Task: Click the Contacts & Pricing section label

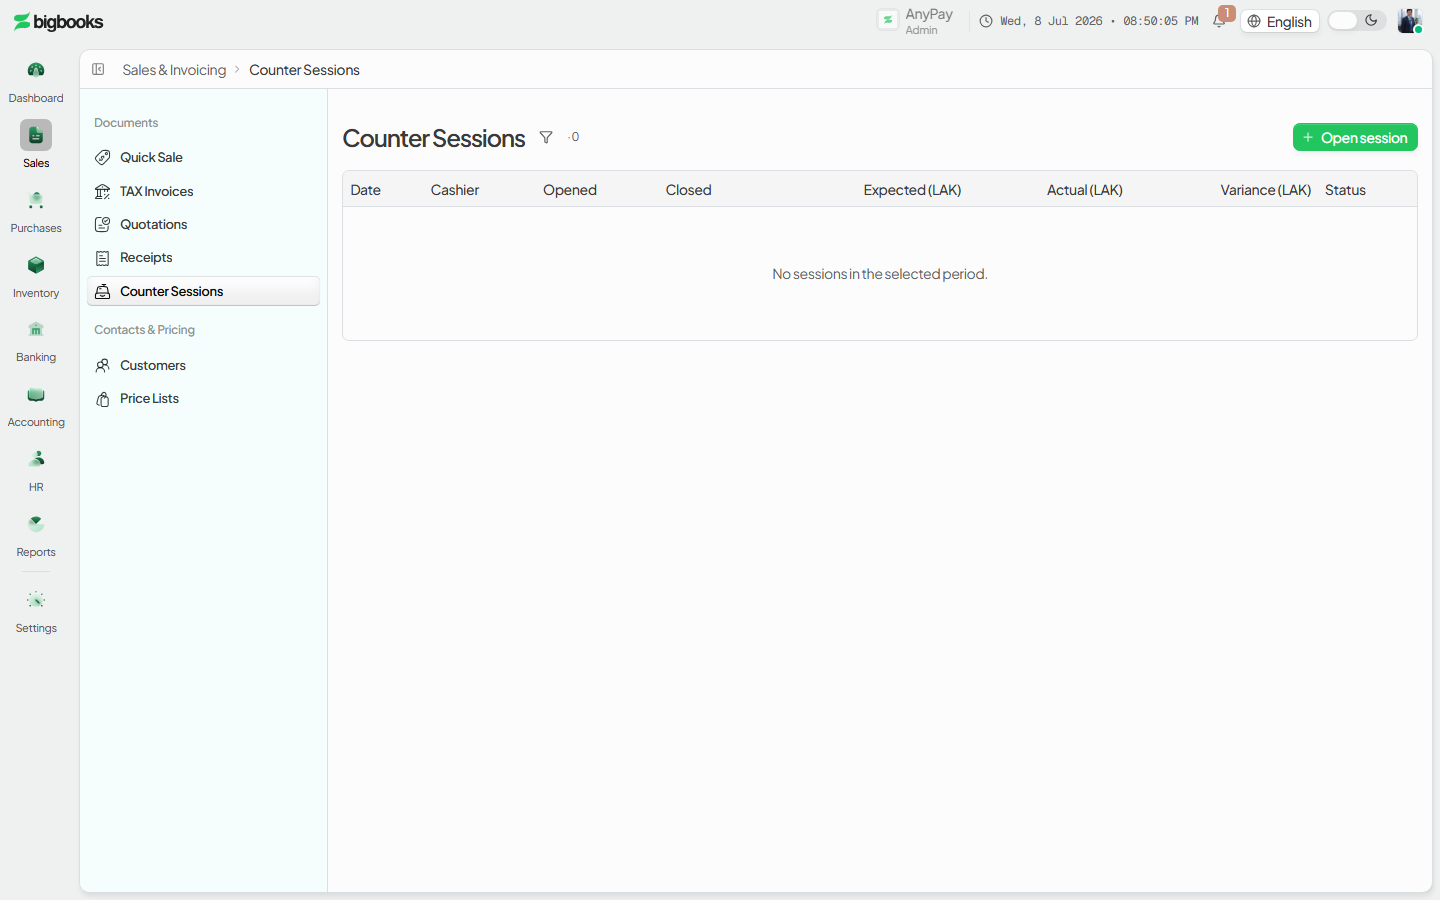Action: [x=144, y=330]
